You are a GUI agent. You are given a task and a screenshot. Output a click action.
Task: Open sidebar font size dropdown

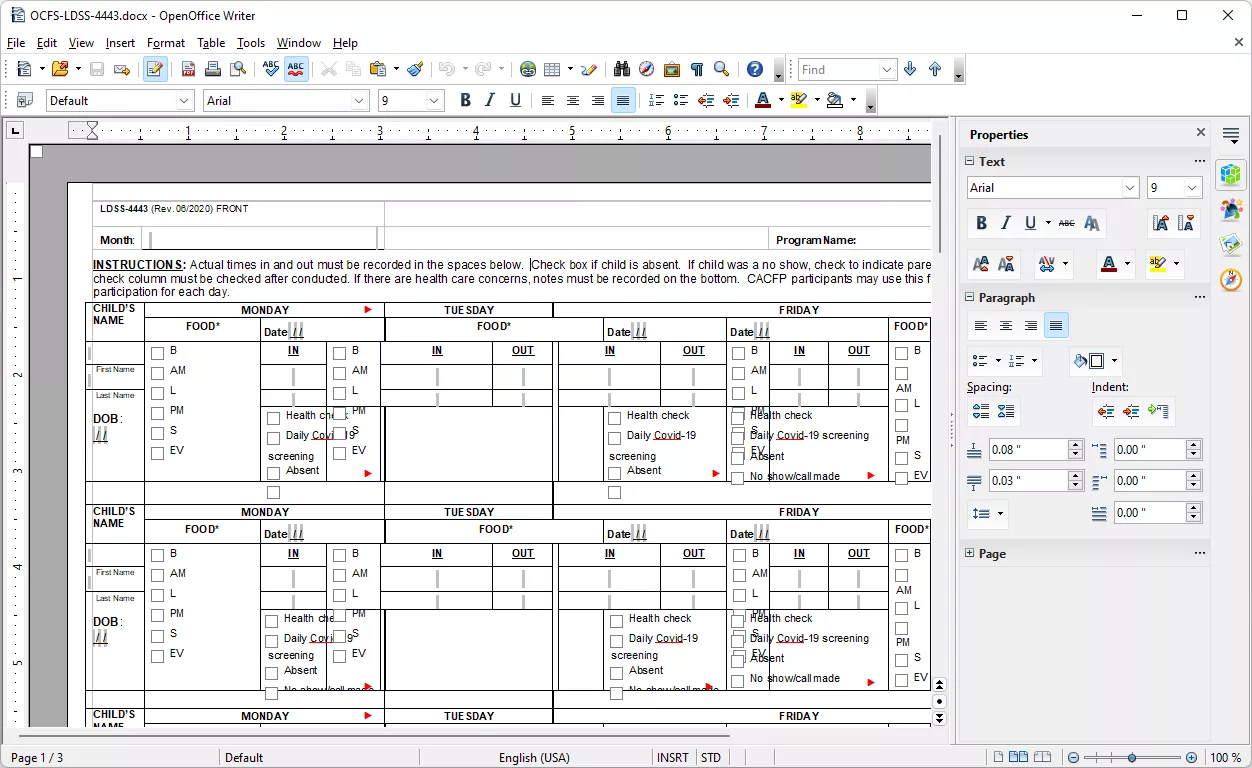(x=1193, y=187)
